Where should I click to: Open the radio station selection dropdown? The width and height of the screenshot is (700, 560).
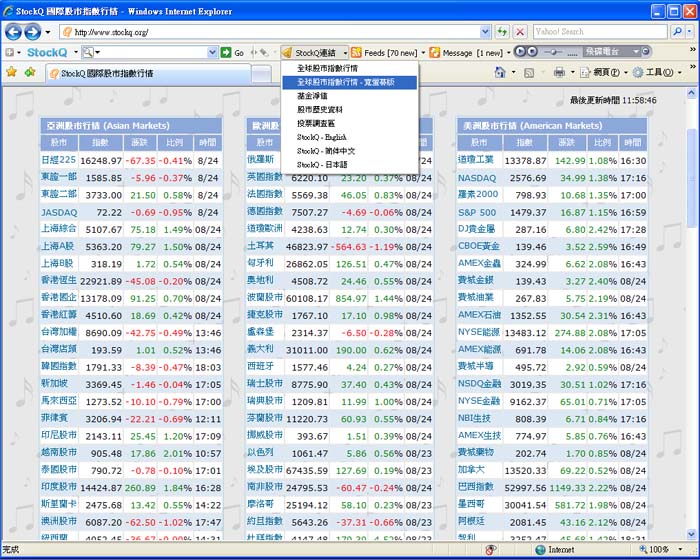[x=636, y=52]
